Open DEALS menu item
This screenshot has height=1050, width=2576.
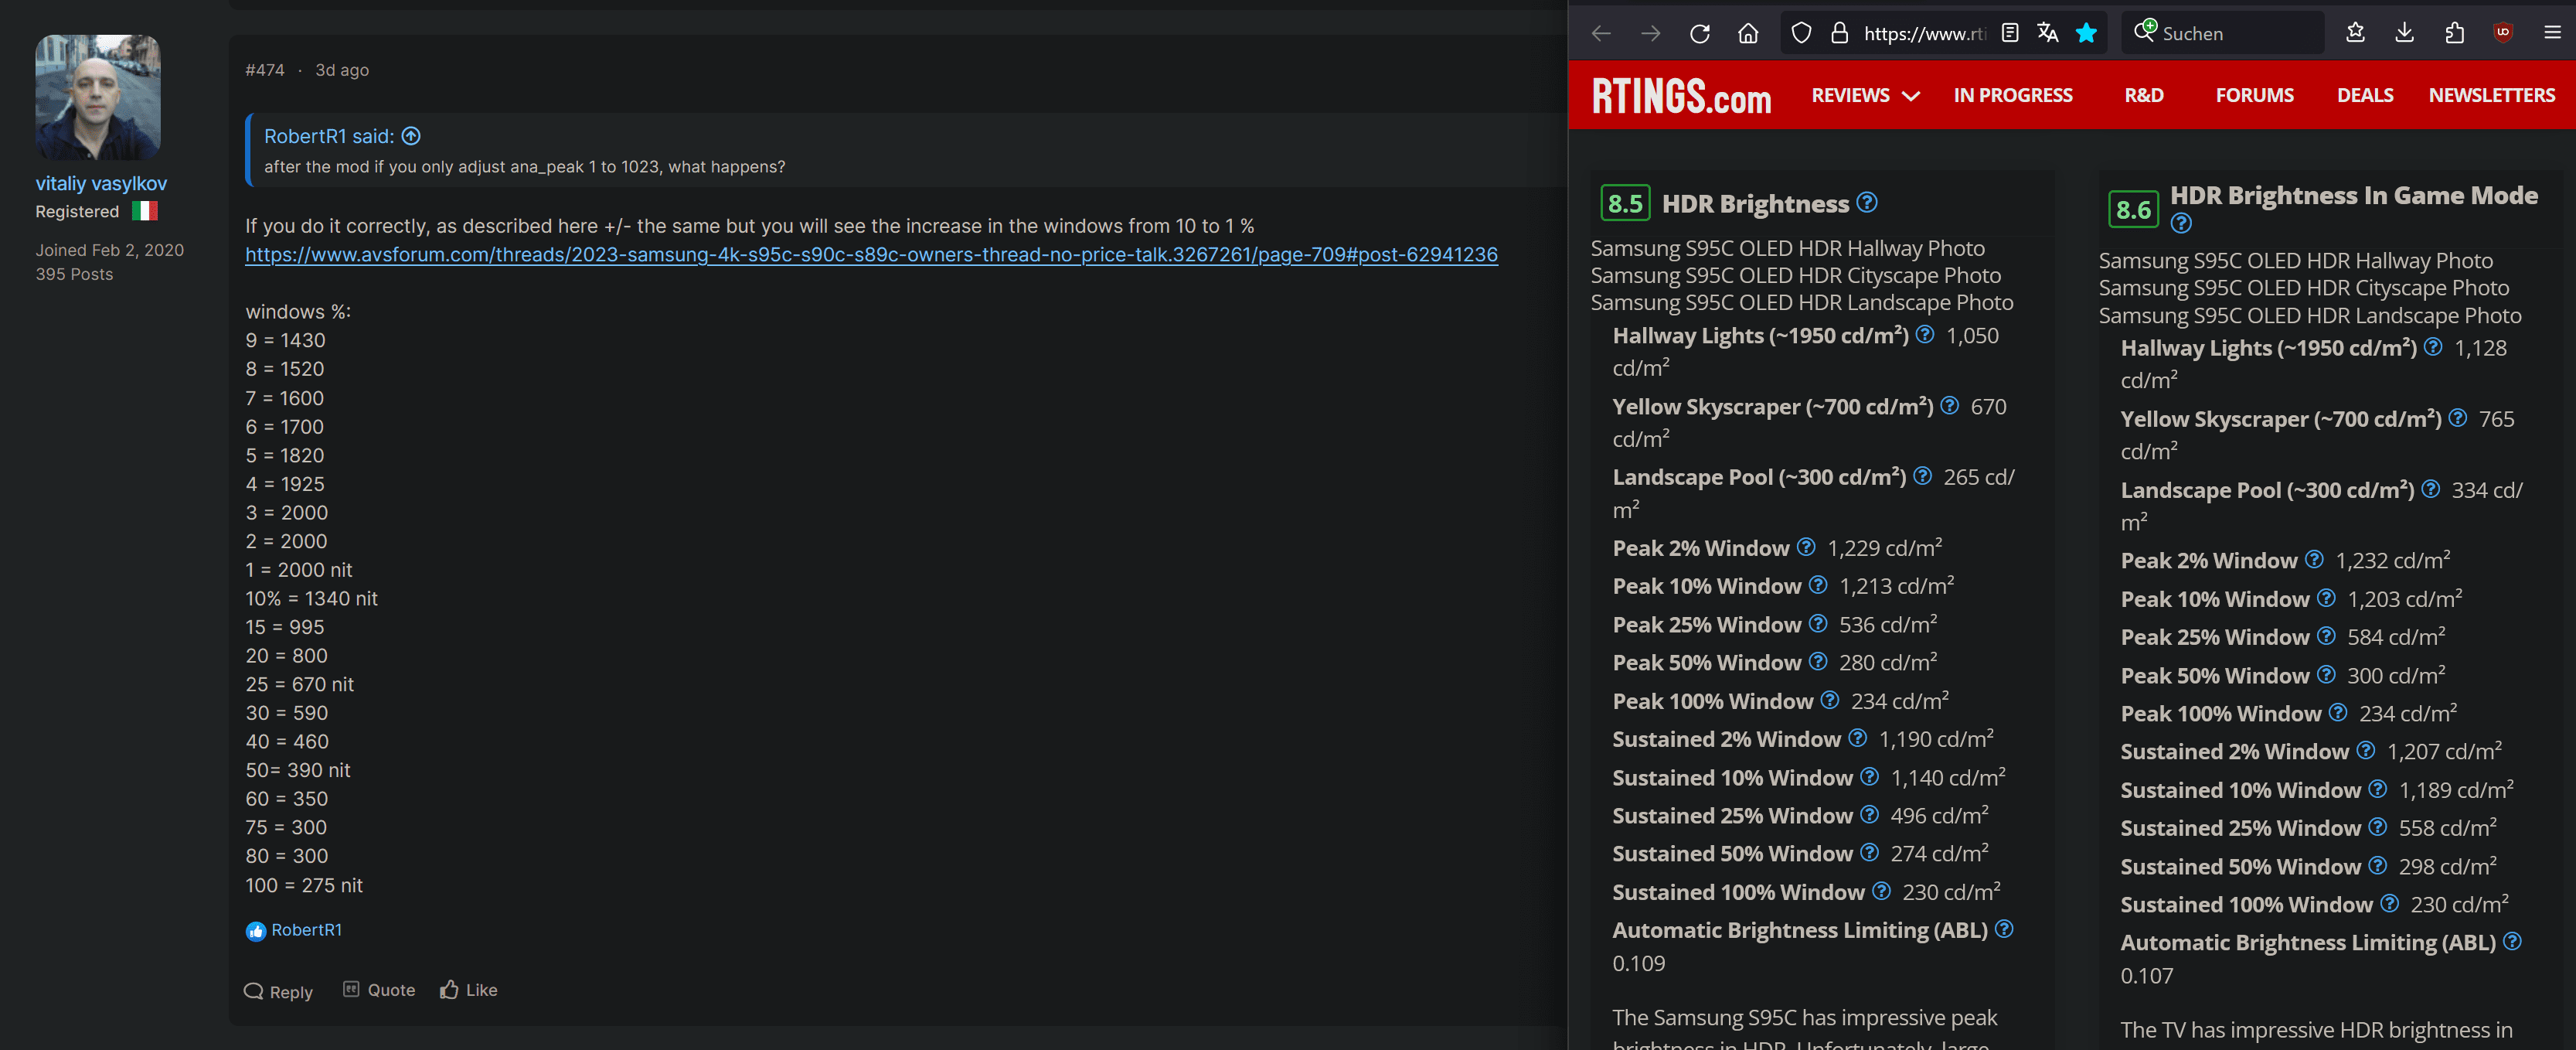pos(2365,95)
